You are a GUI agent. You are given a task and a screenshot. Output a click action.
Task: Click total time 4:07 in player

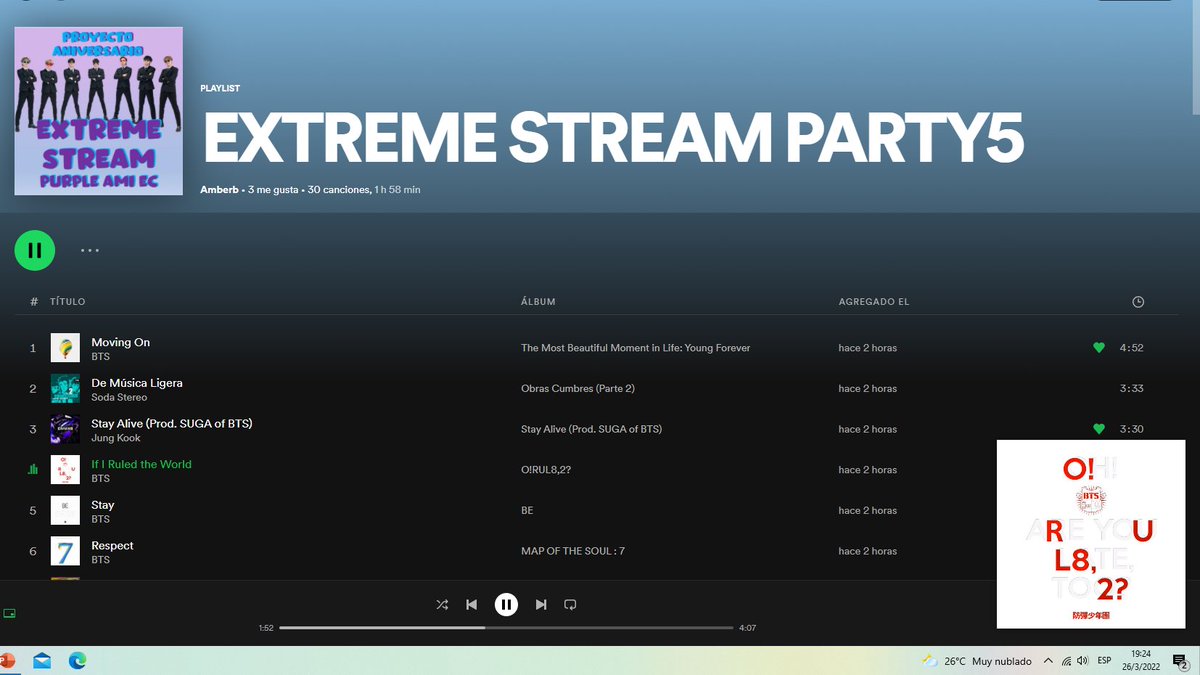pyautogui.click(x=748, y=628)
